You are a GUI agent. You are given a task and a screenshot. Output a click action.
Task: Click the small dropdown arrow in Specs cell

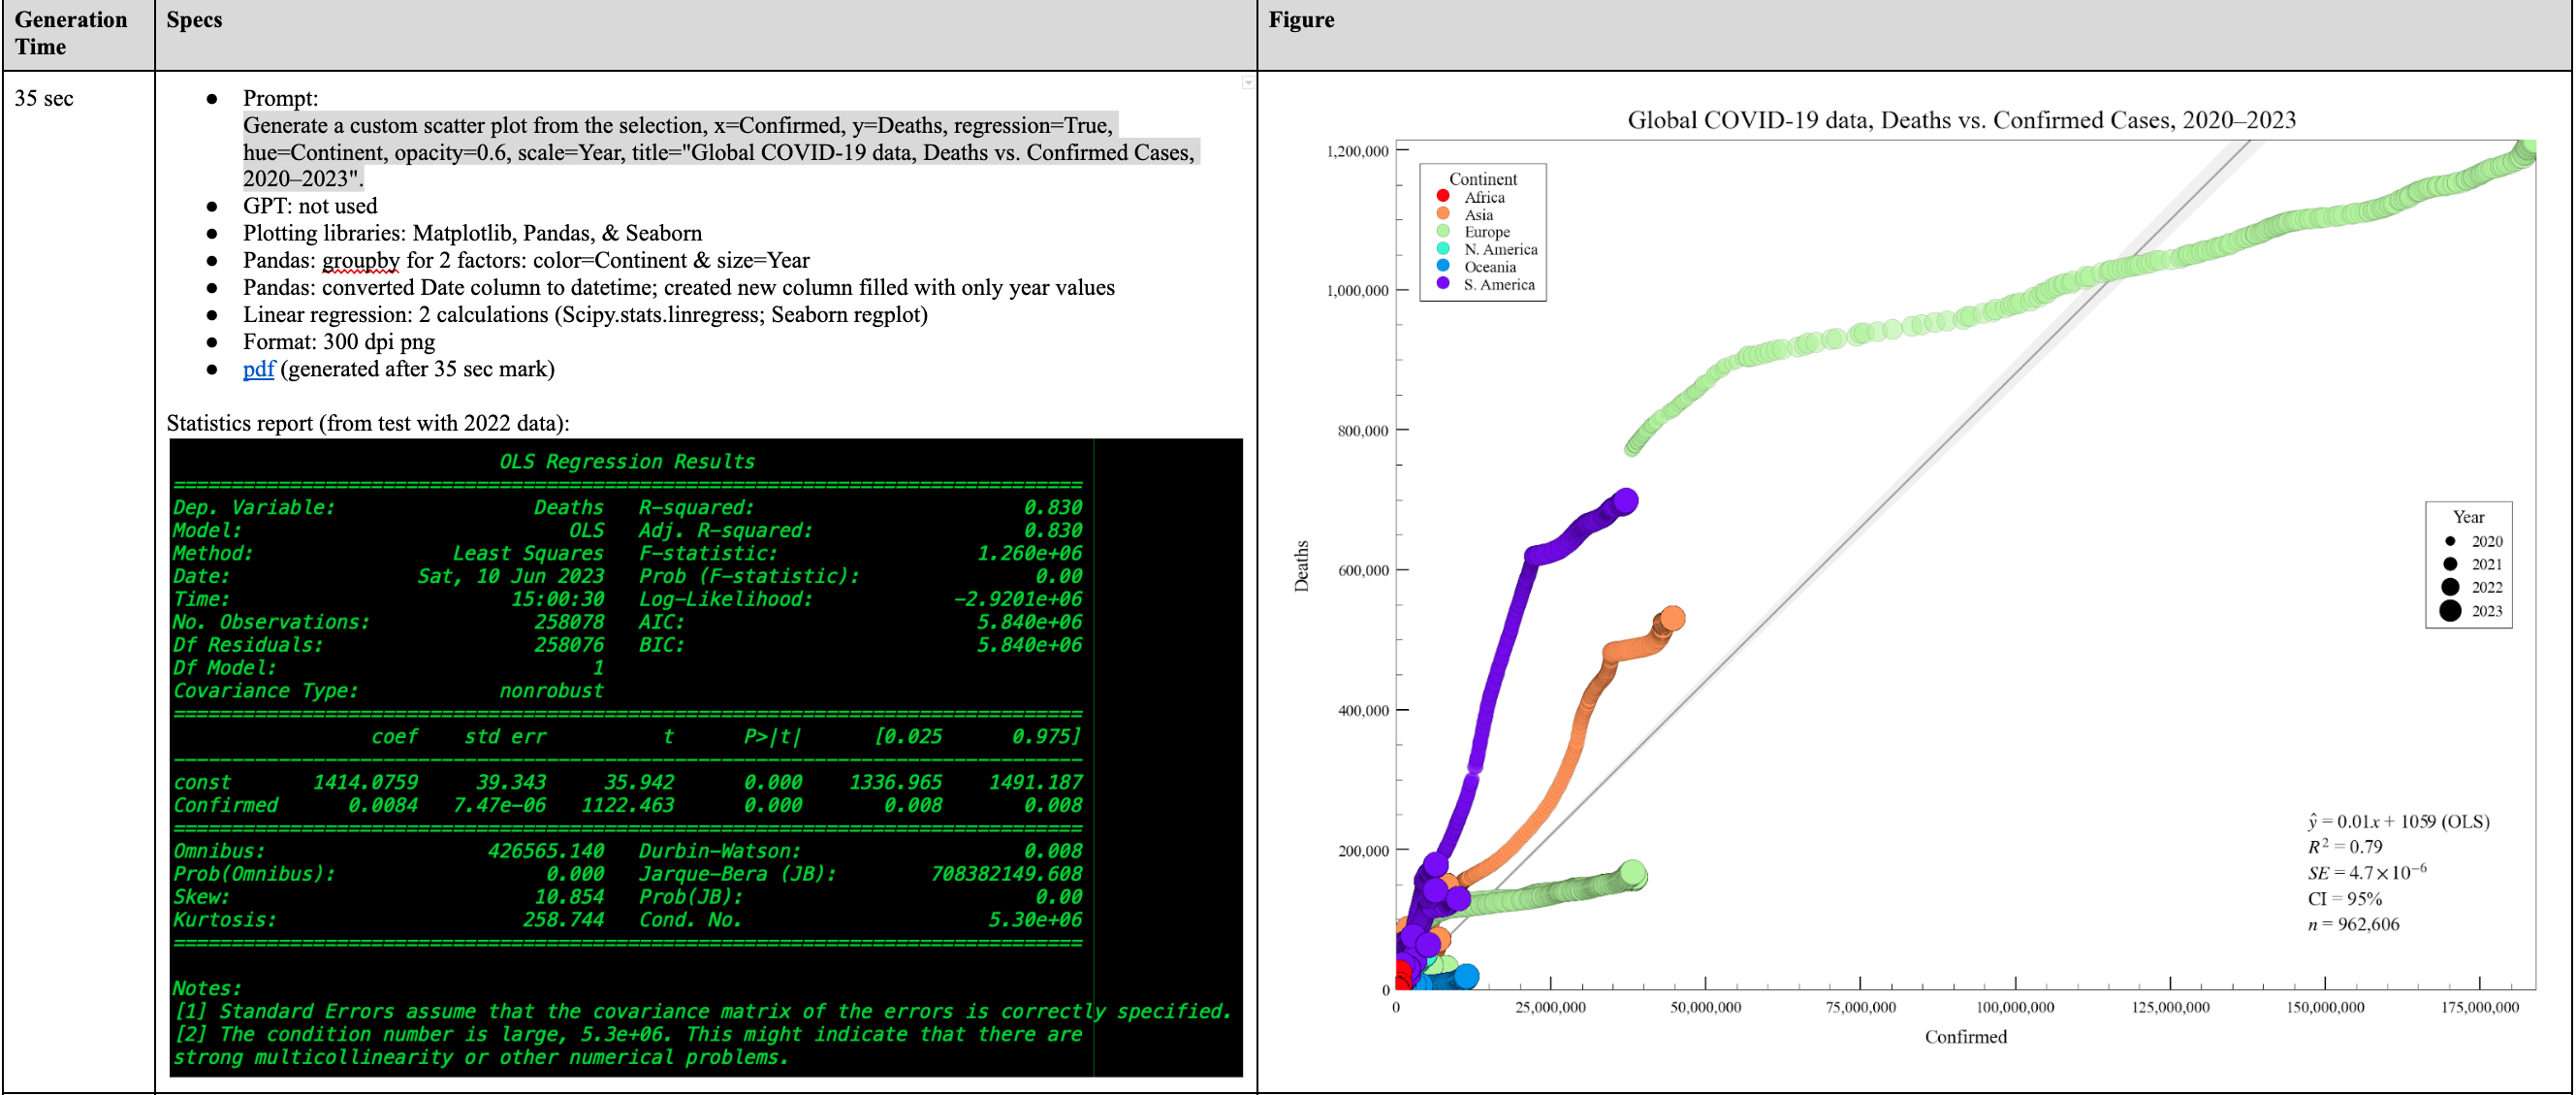point(1247,83)
